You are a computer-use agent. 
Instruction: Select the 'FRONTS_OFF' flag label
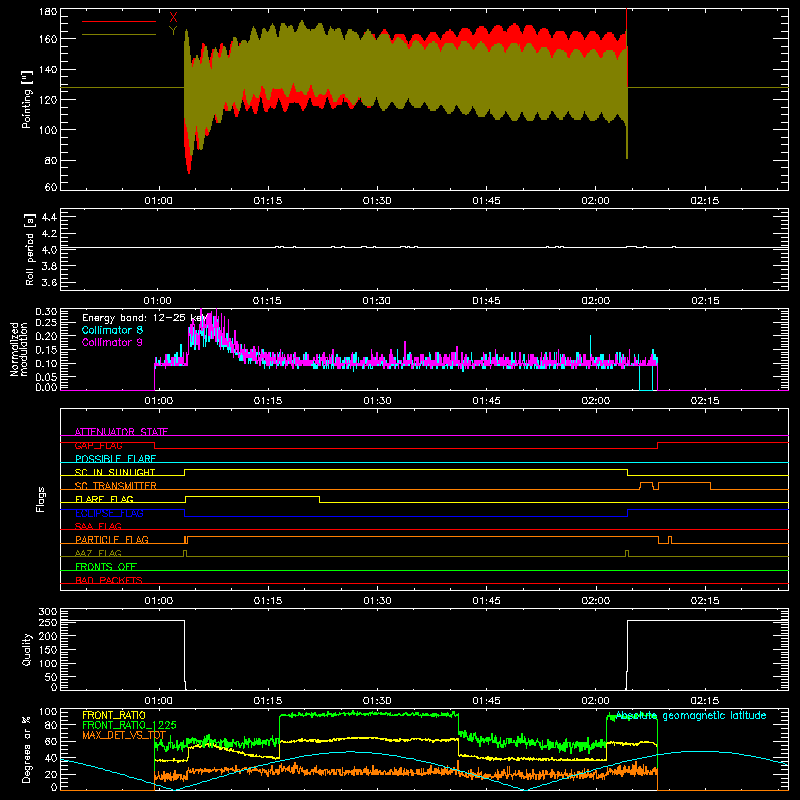coord(106,566)
